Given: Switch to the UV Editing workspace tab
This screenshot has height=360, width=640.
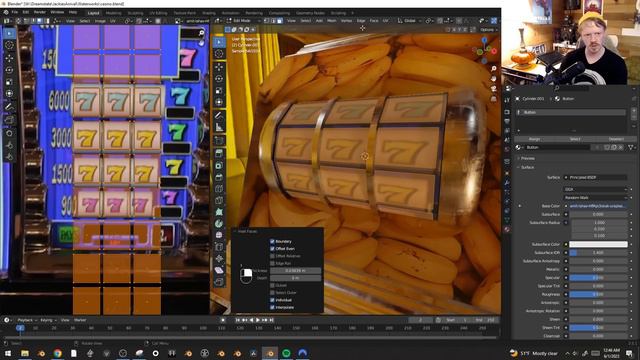Looking at the screenshot, I should tap(158, 13).
